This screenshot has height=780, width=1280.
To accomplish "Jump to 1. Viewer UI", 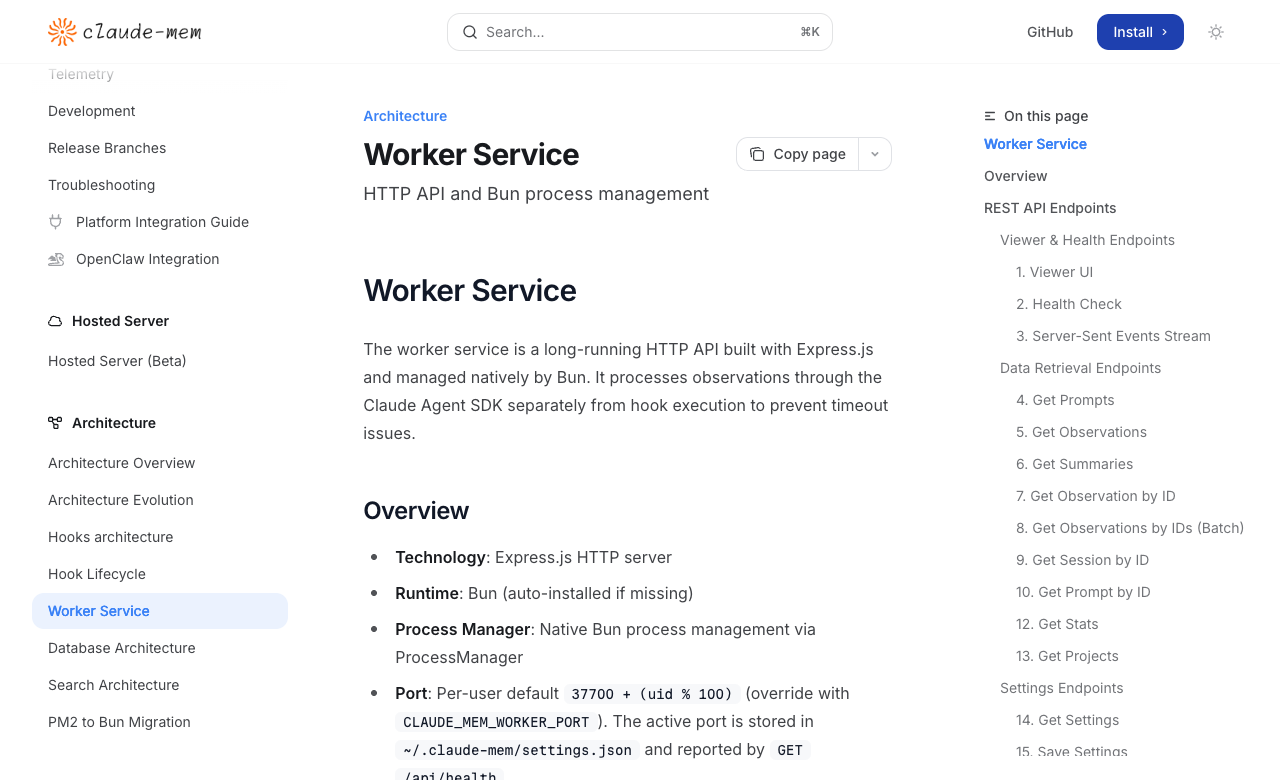I will [1054, 272].
